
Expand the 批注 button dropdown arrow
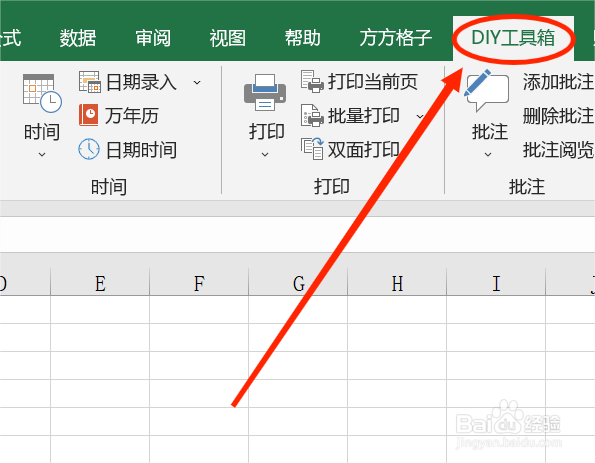(x=488, y=154)
